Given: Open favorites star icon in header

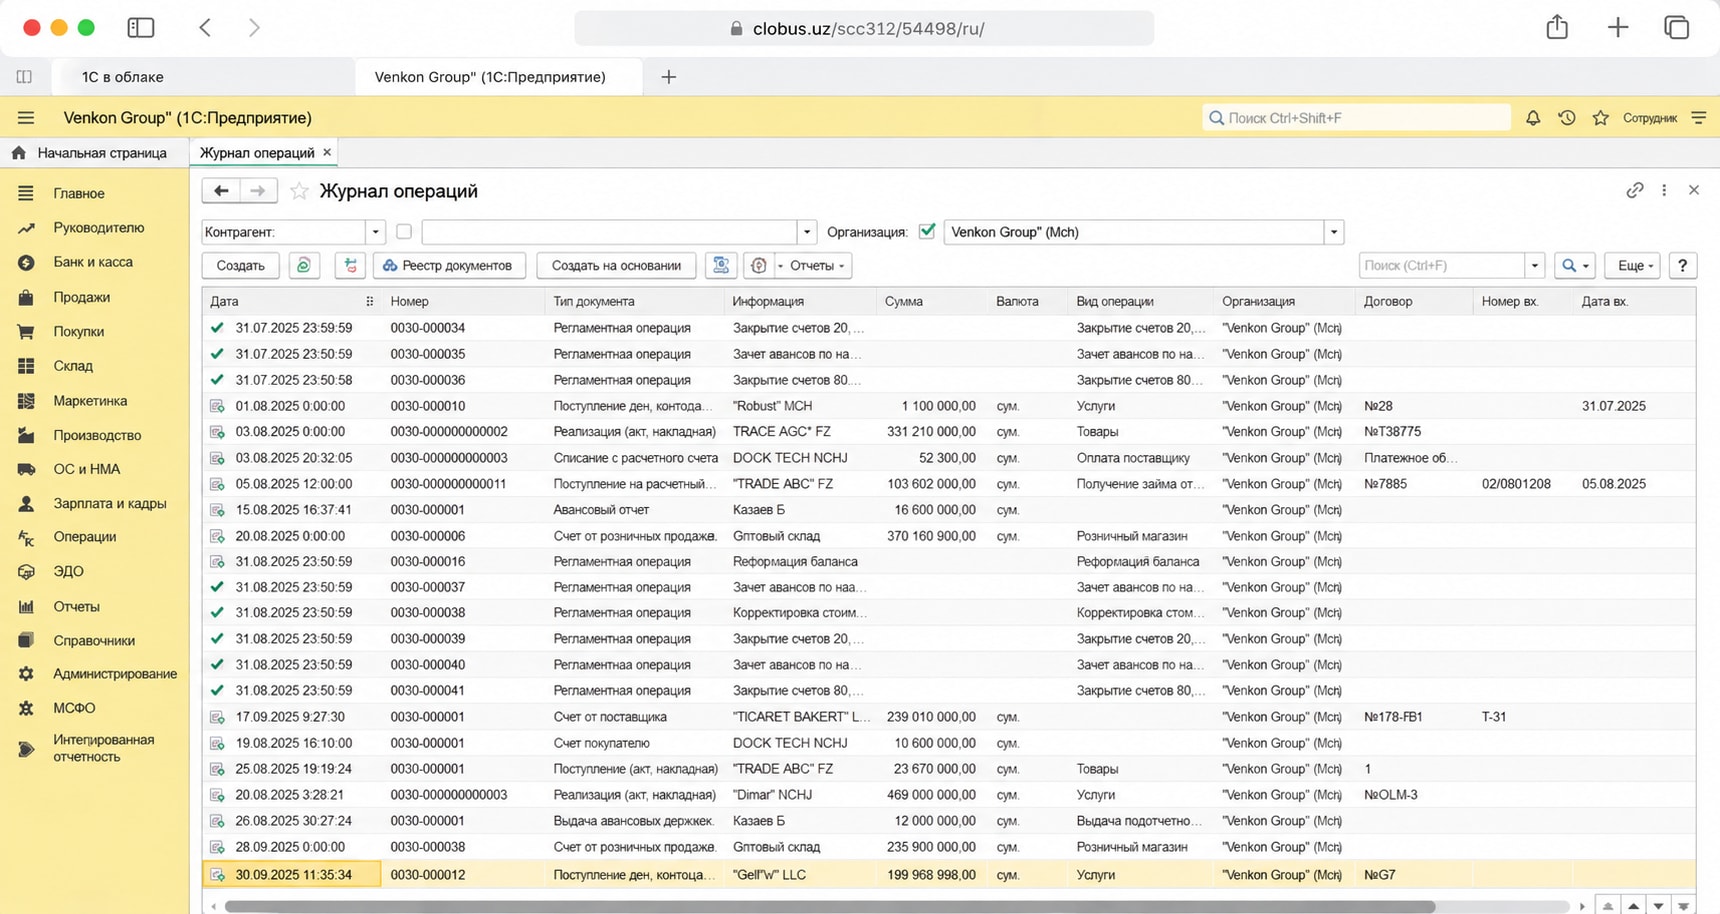Looking at the screenshot, I should pyautogui.click(x=1601, y=118).
